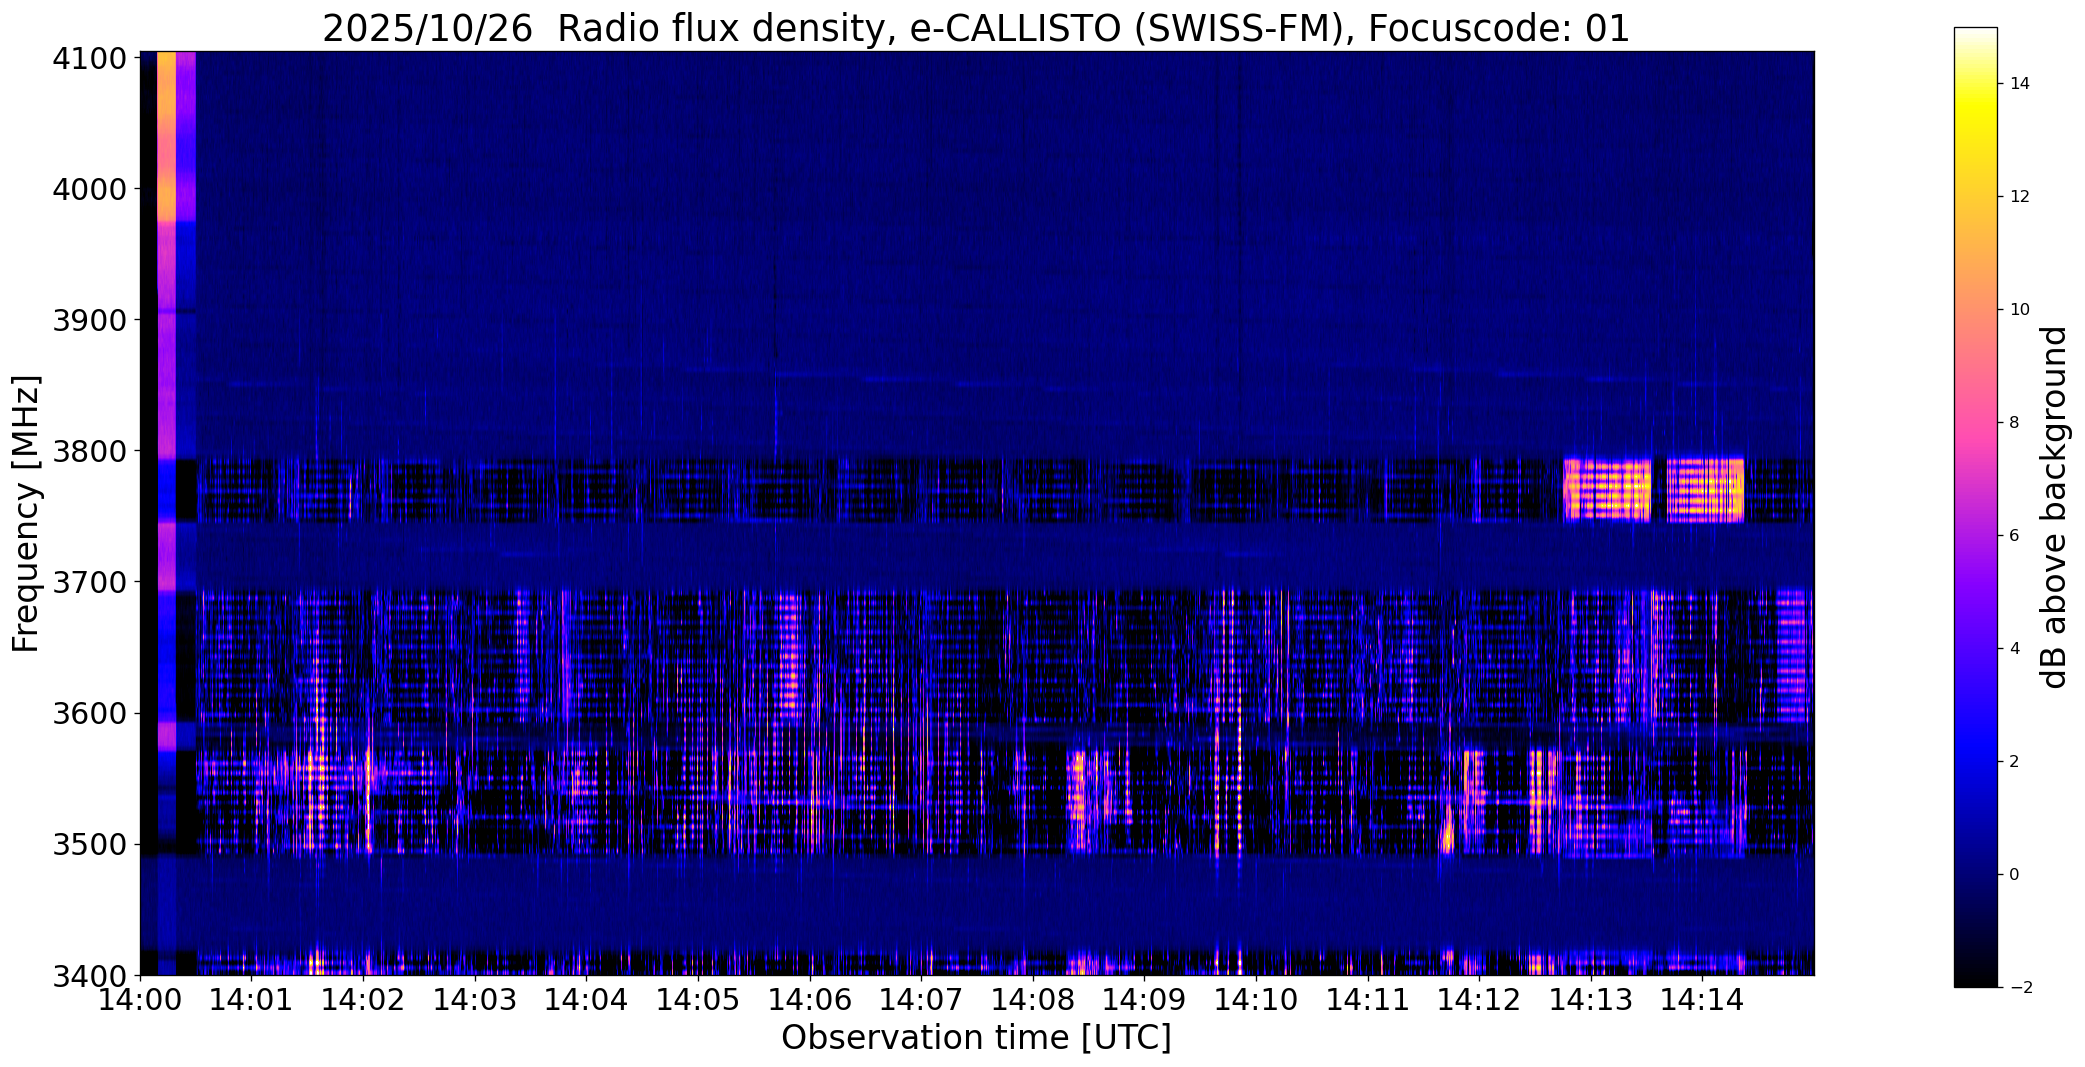Click the 14:00 time tick label
Screen dimensions: 2085x1067
pos(140,1000)
